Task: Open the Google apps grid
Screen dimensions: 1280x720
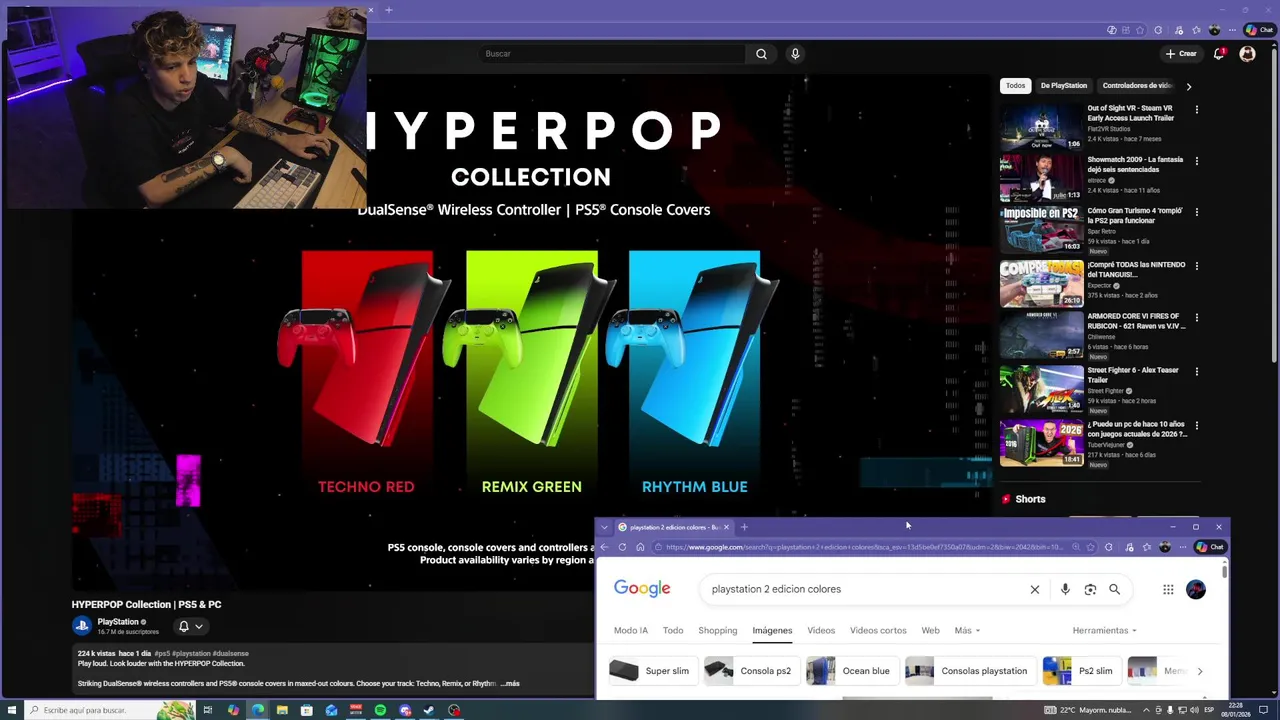Action: [x=1168, y=590]
